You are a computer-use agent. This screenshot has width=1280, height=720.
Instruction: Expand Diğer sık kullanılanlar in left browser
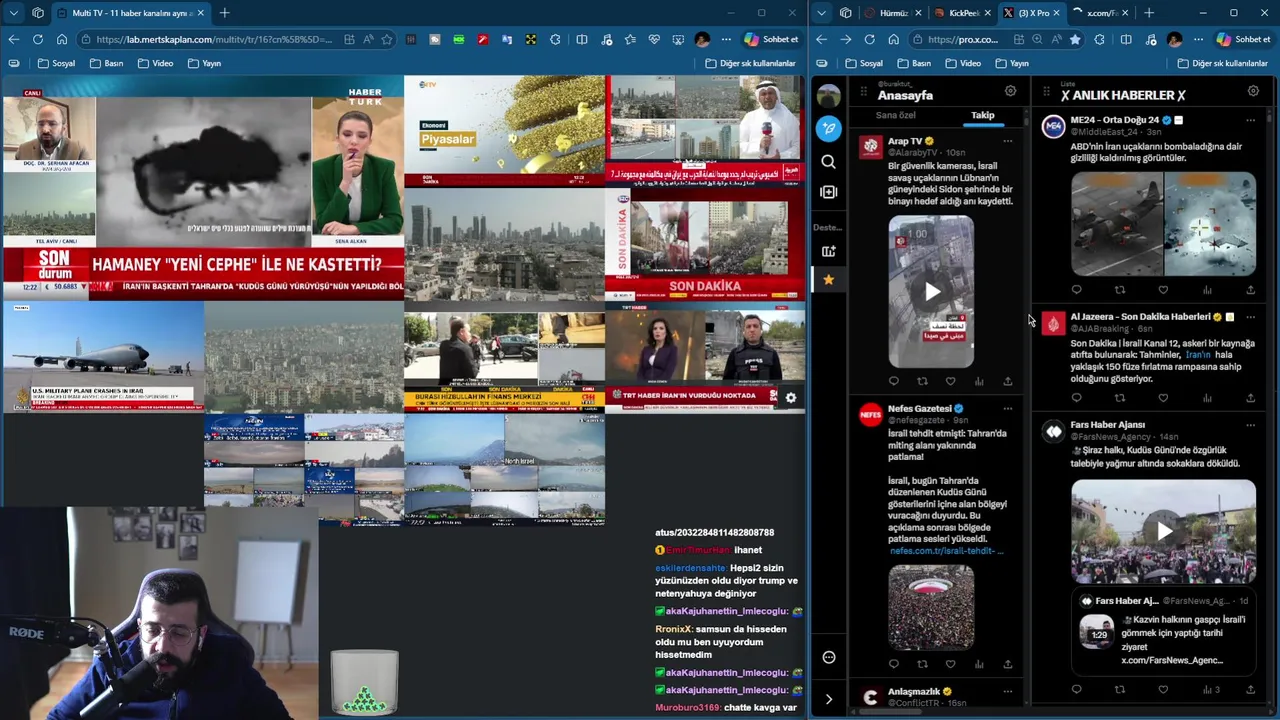coord(750,63)
